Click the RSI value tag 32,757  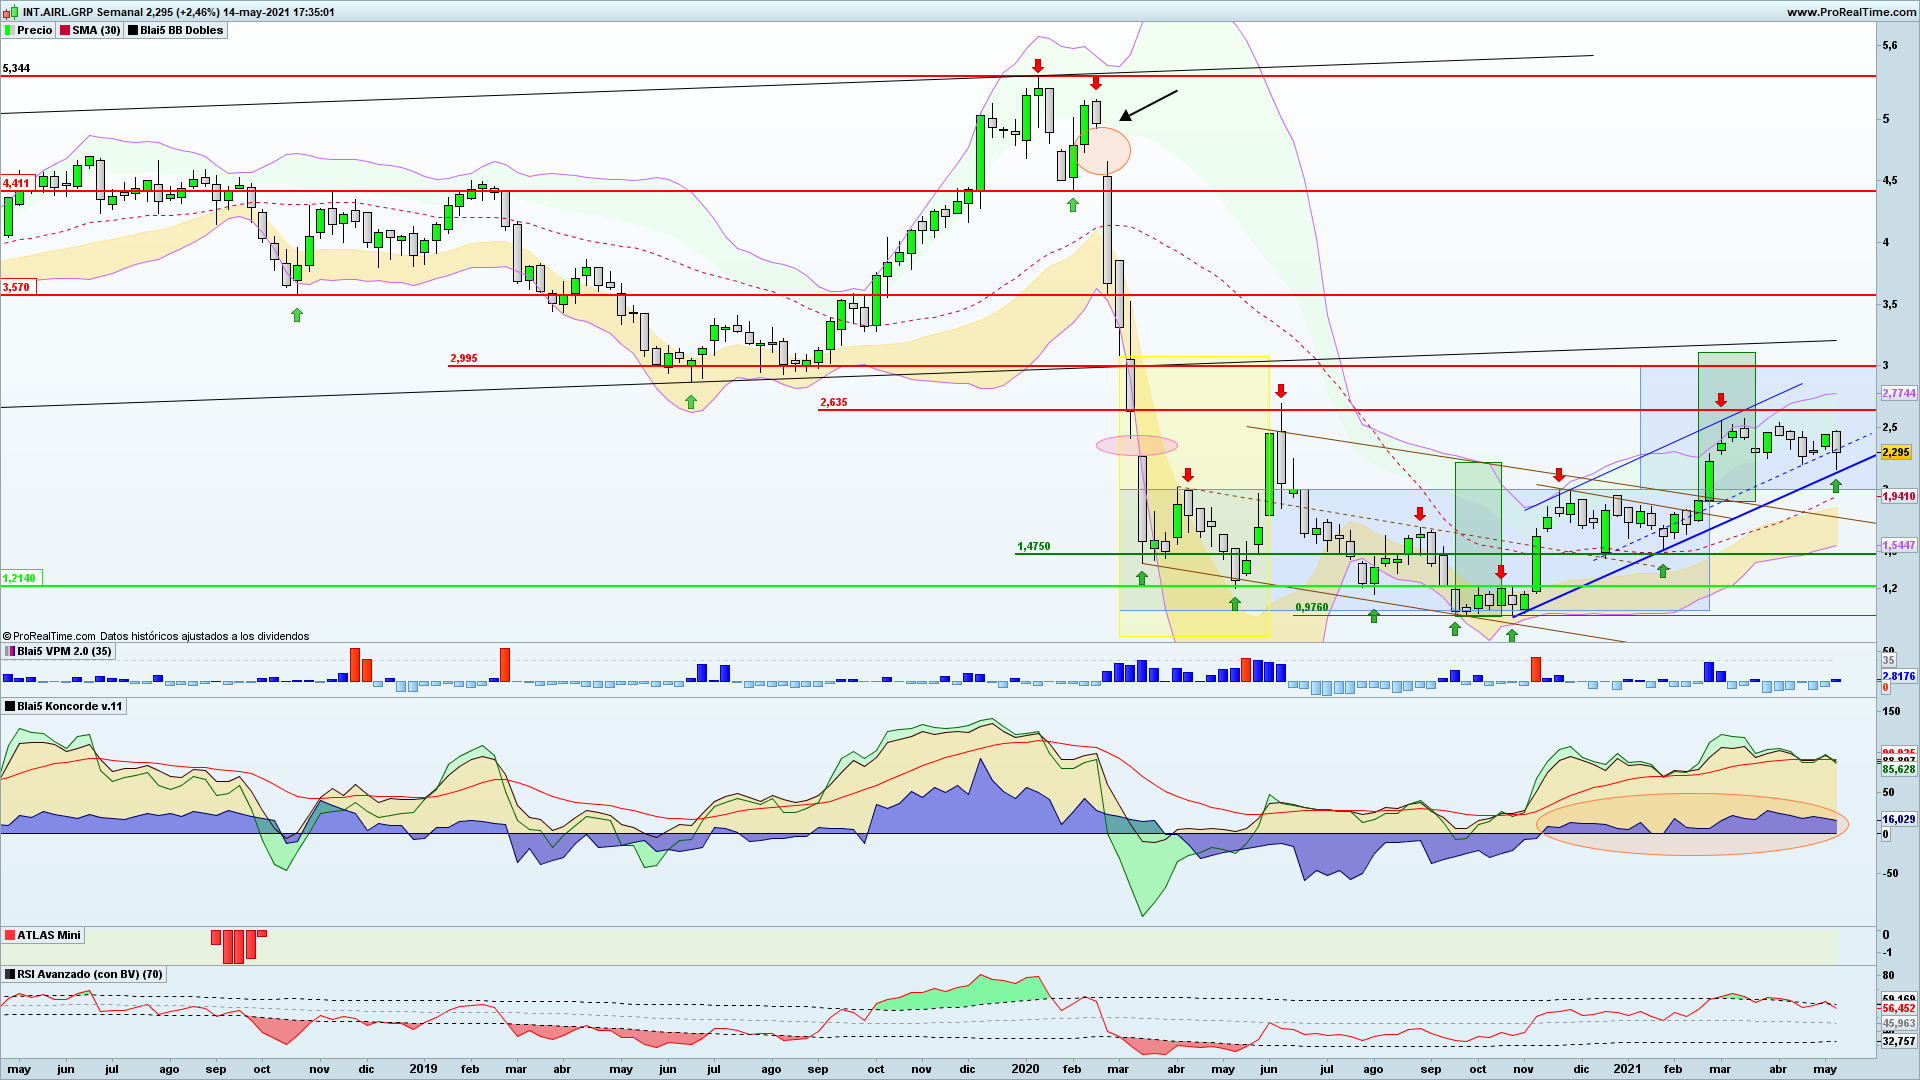coord(1899,1041)
